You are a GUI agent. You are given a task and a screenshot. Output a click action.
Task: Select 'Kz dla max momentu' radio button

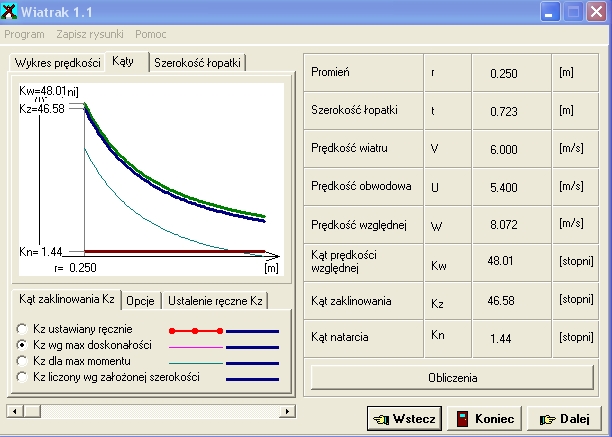[x=22, y=360]
